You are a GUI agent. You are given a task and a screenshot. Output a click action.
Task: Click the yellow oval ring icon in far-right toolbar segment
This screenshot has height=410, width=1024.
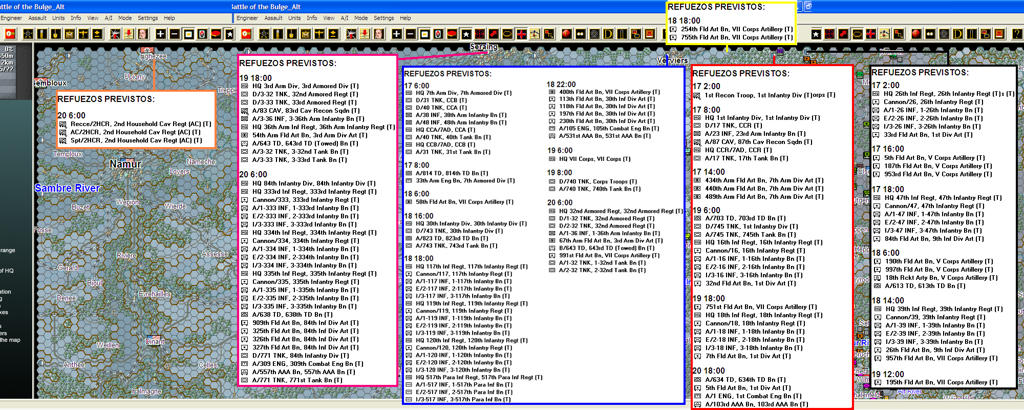857,33
